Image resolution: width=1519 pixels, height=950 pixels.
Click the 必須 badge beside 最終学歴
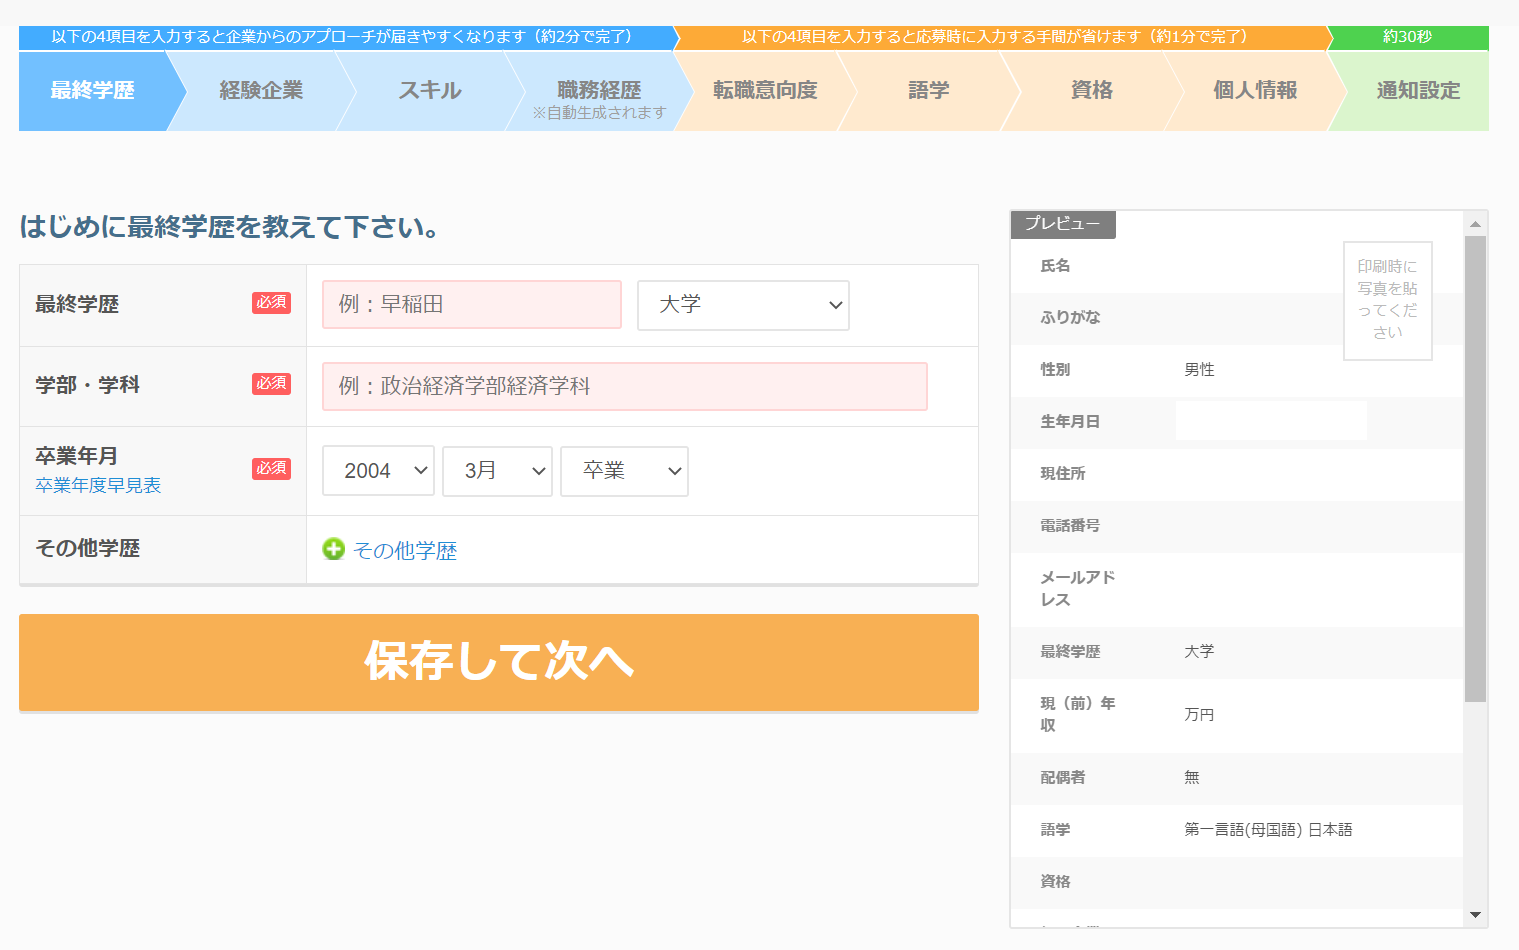click(271, 303)
